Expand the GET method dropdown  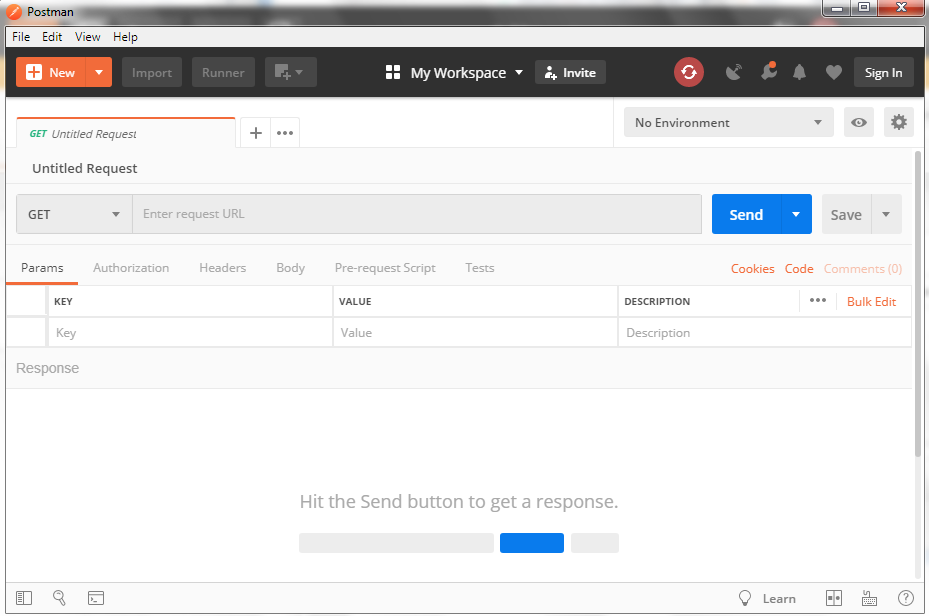pyautogui.click(x=74, y=214)
